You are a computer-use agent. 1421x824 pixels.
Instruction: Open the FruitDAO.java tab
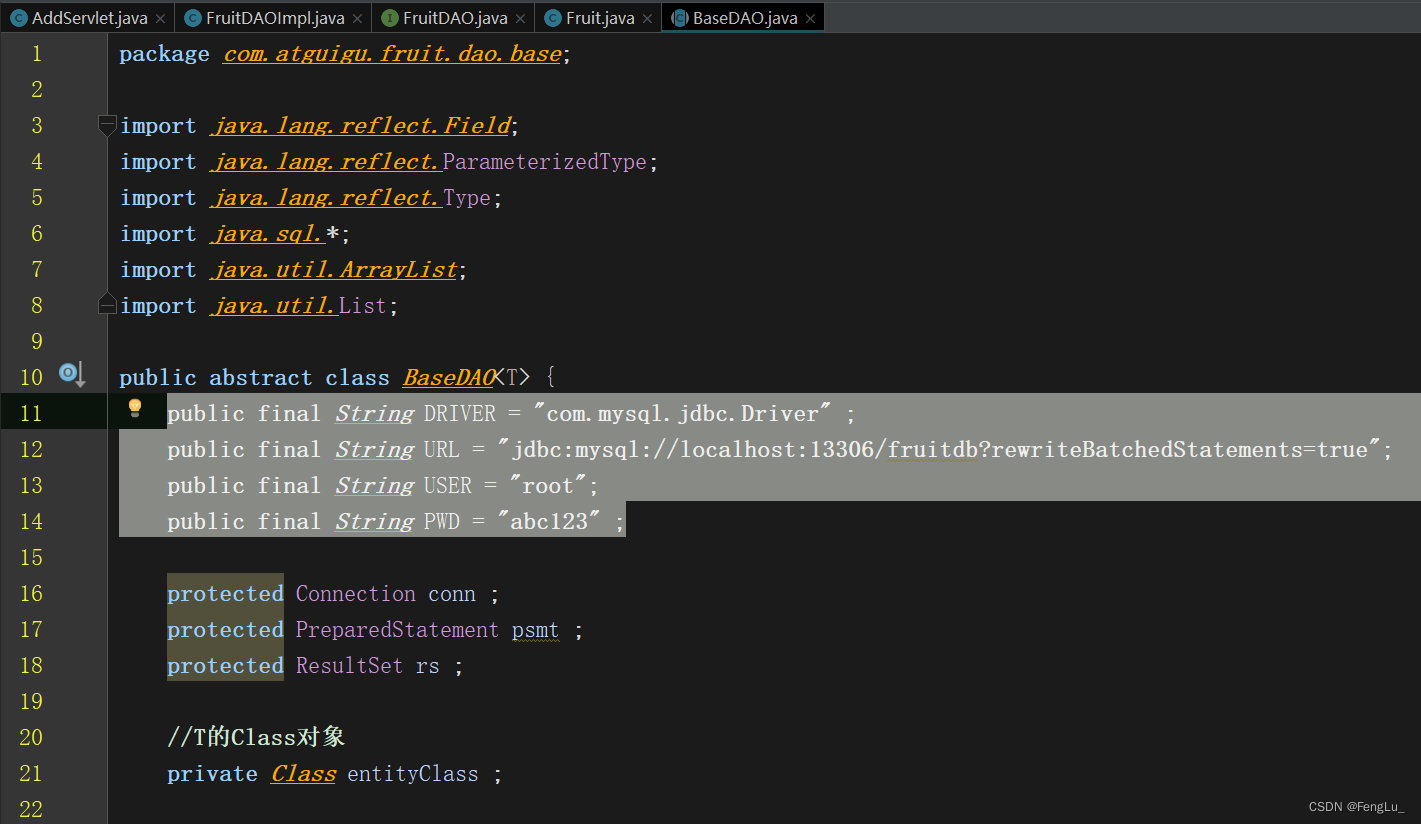point(455,18)
